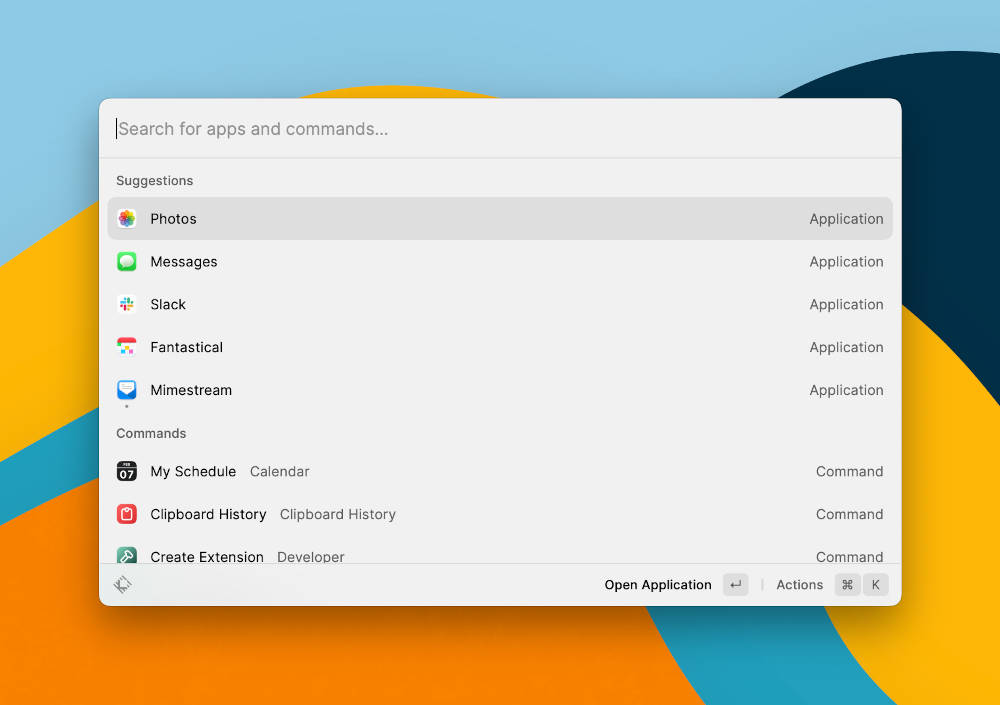Image resolution: width=1000 pixels, height=705 pixels.
Task: Click the Application tag on Slack row
Action: 846,304
